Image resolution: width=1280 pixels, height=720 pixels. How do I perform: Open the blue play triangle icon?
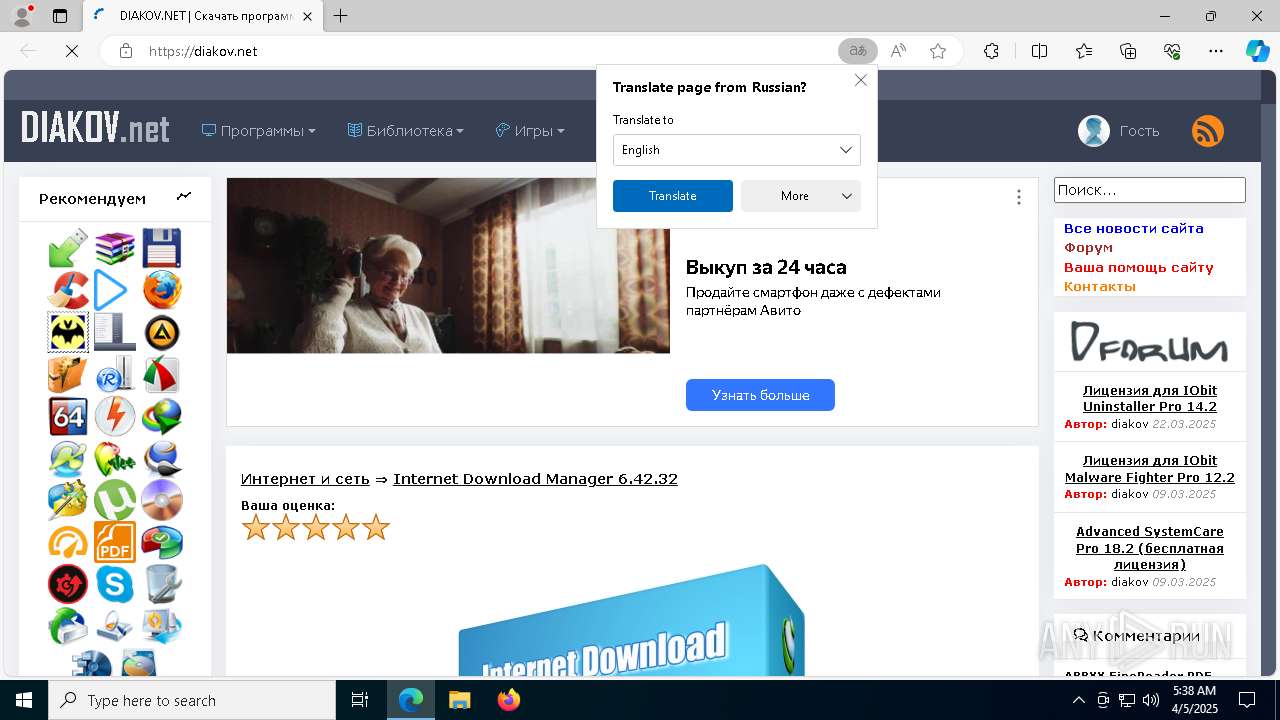[x=111, y=290]
